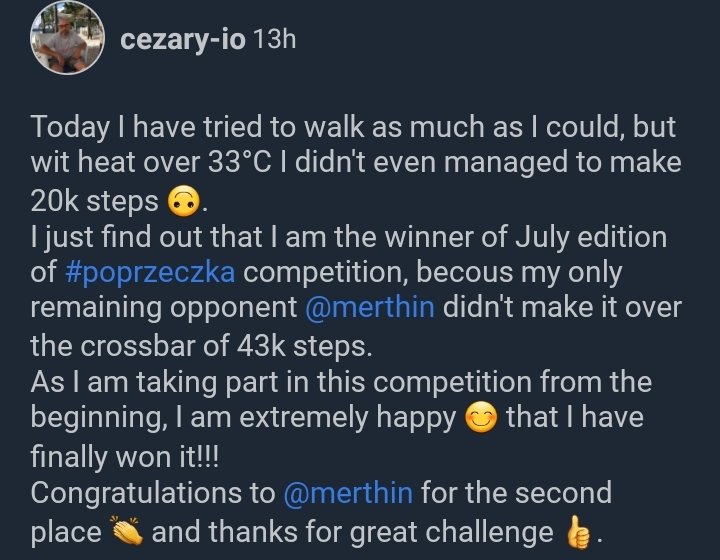Click the clapping hands emoji
The image size is (720, 560).
coord(126,532)
